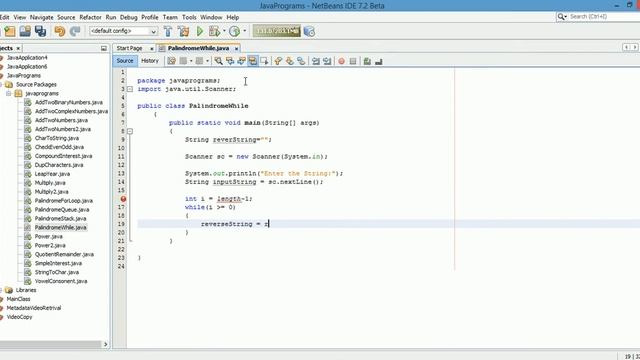Click the garbage collection icon beside memory bar
The height and width of the screenshot is (360, 640).
coord(309,31)
